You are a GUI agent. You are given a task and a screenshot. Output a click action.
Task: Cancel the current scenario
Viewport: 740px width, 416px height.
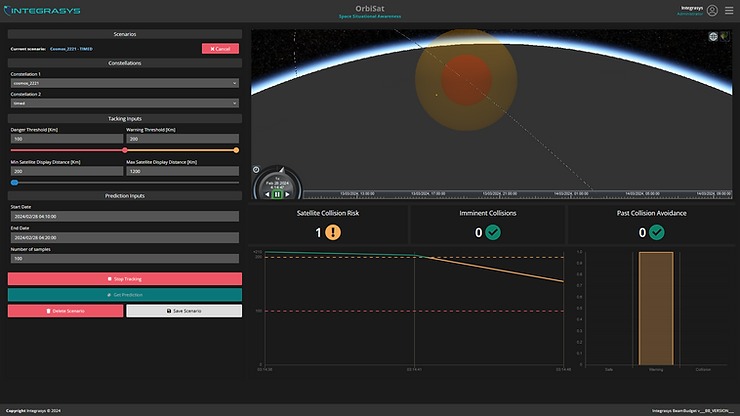pos(220,49)
